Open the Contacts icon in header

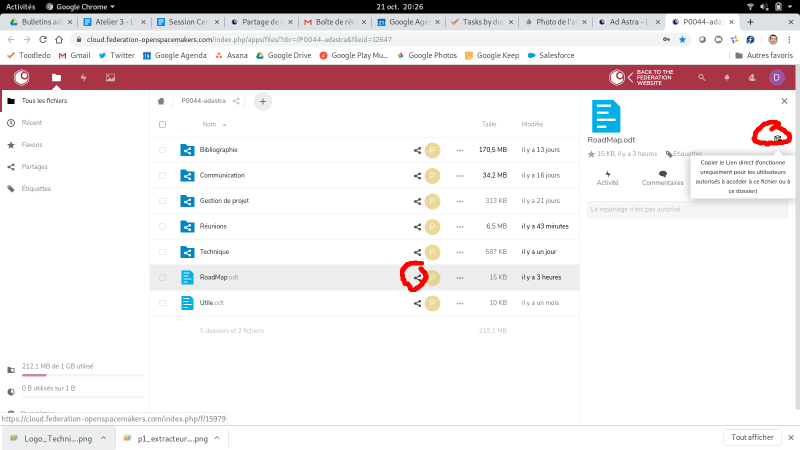click(x=751, y=77)
